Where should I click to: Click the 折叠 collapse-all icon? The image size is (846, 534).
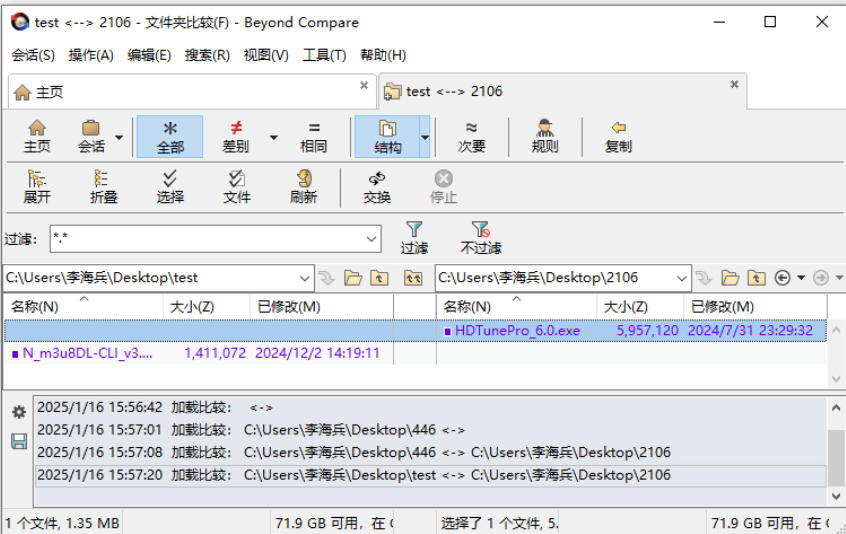(103, 187)
